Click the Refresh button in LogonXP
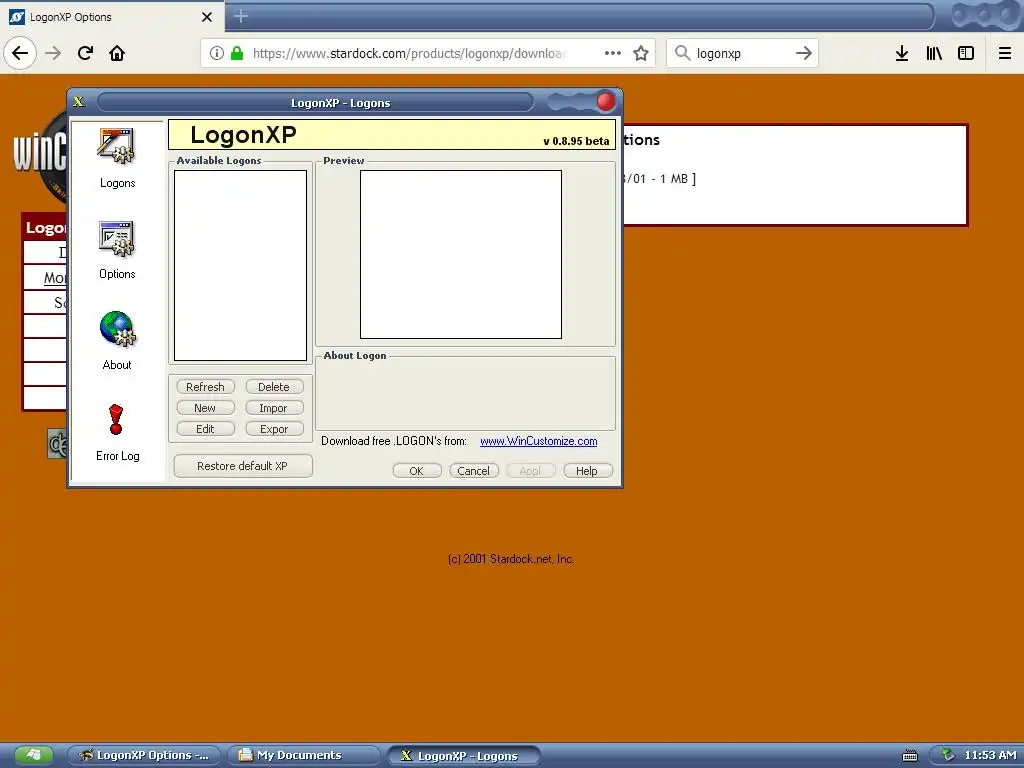This screenshot has width=1024, height=768. tap(205, 387)
